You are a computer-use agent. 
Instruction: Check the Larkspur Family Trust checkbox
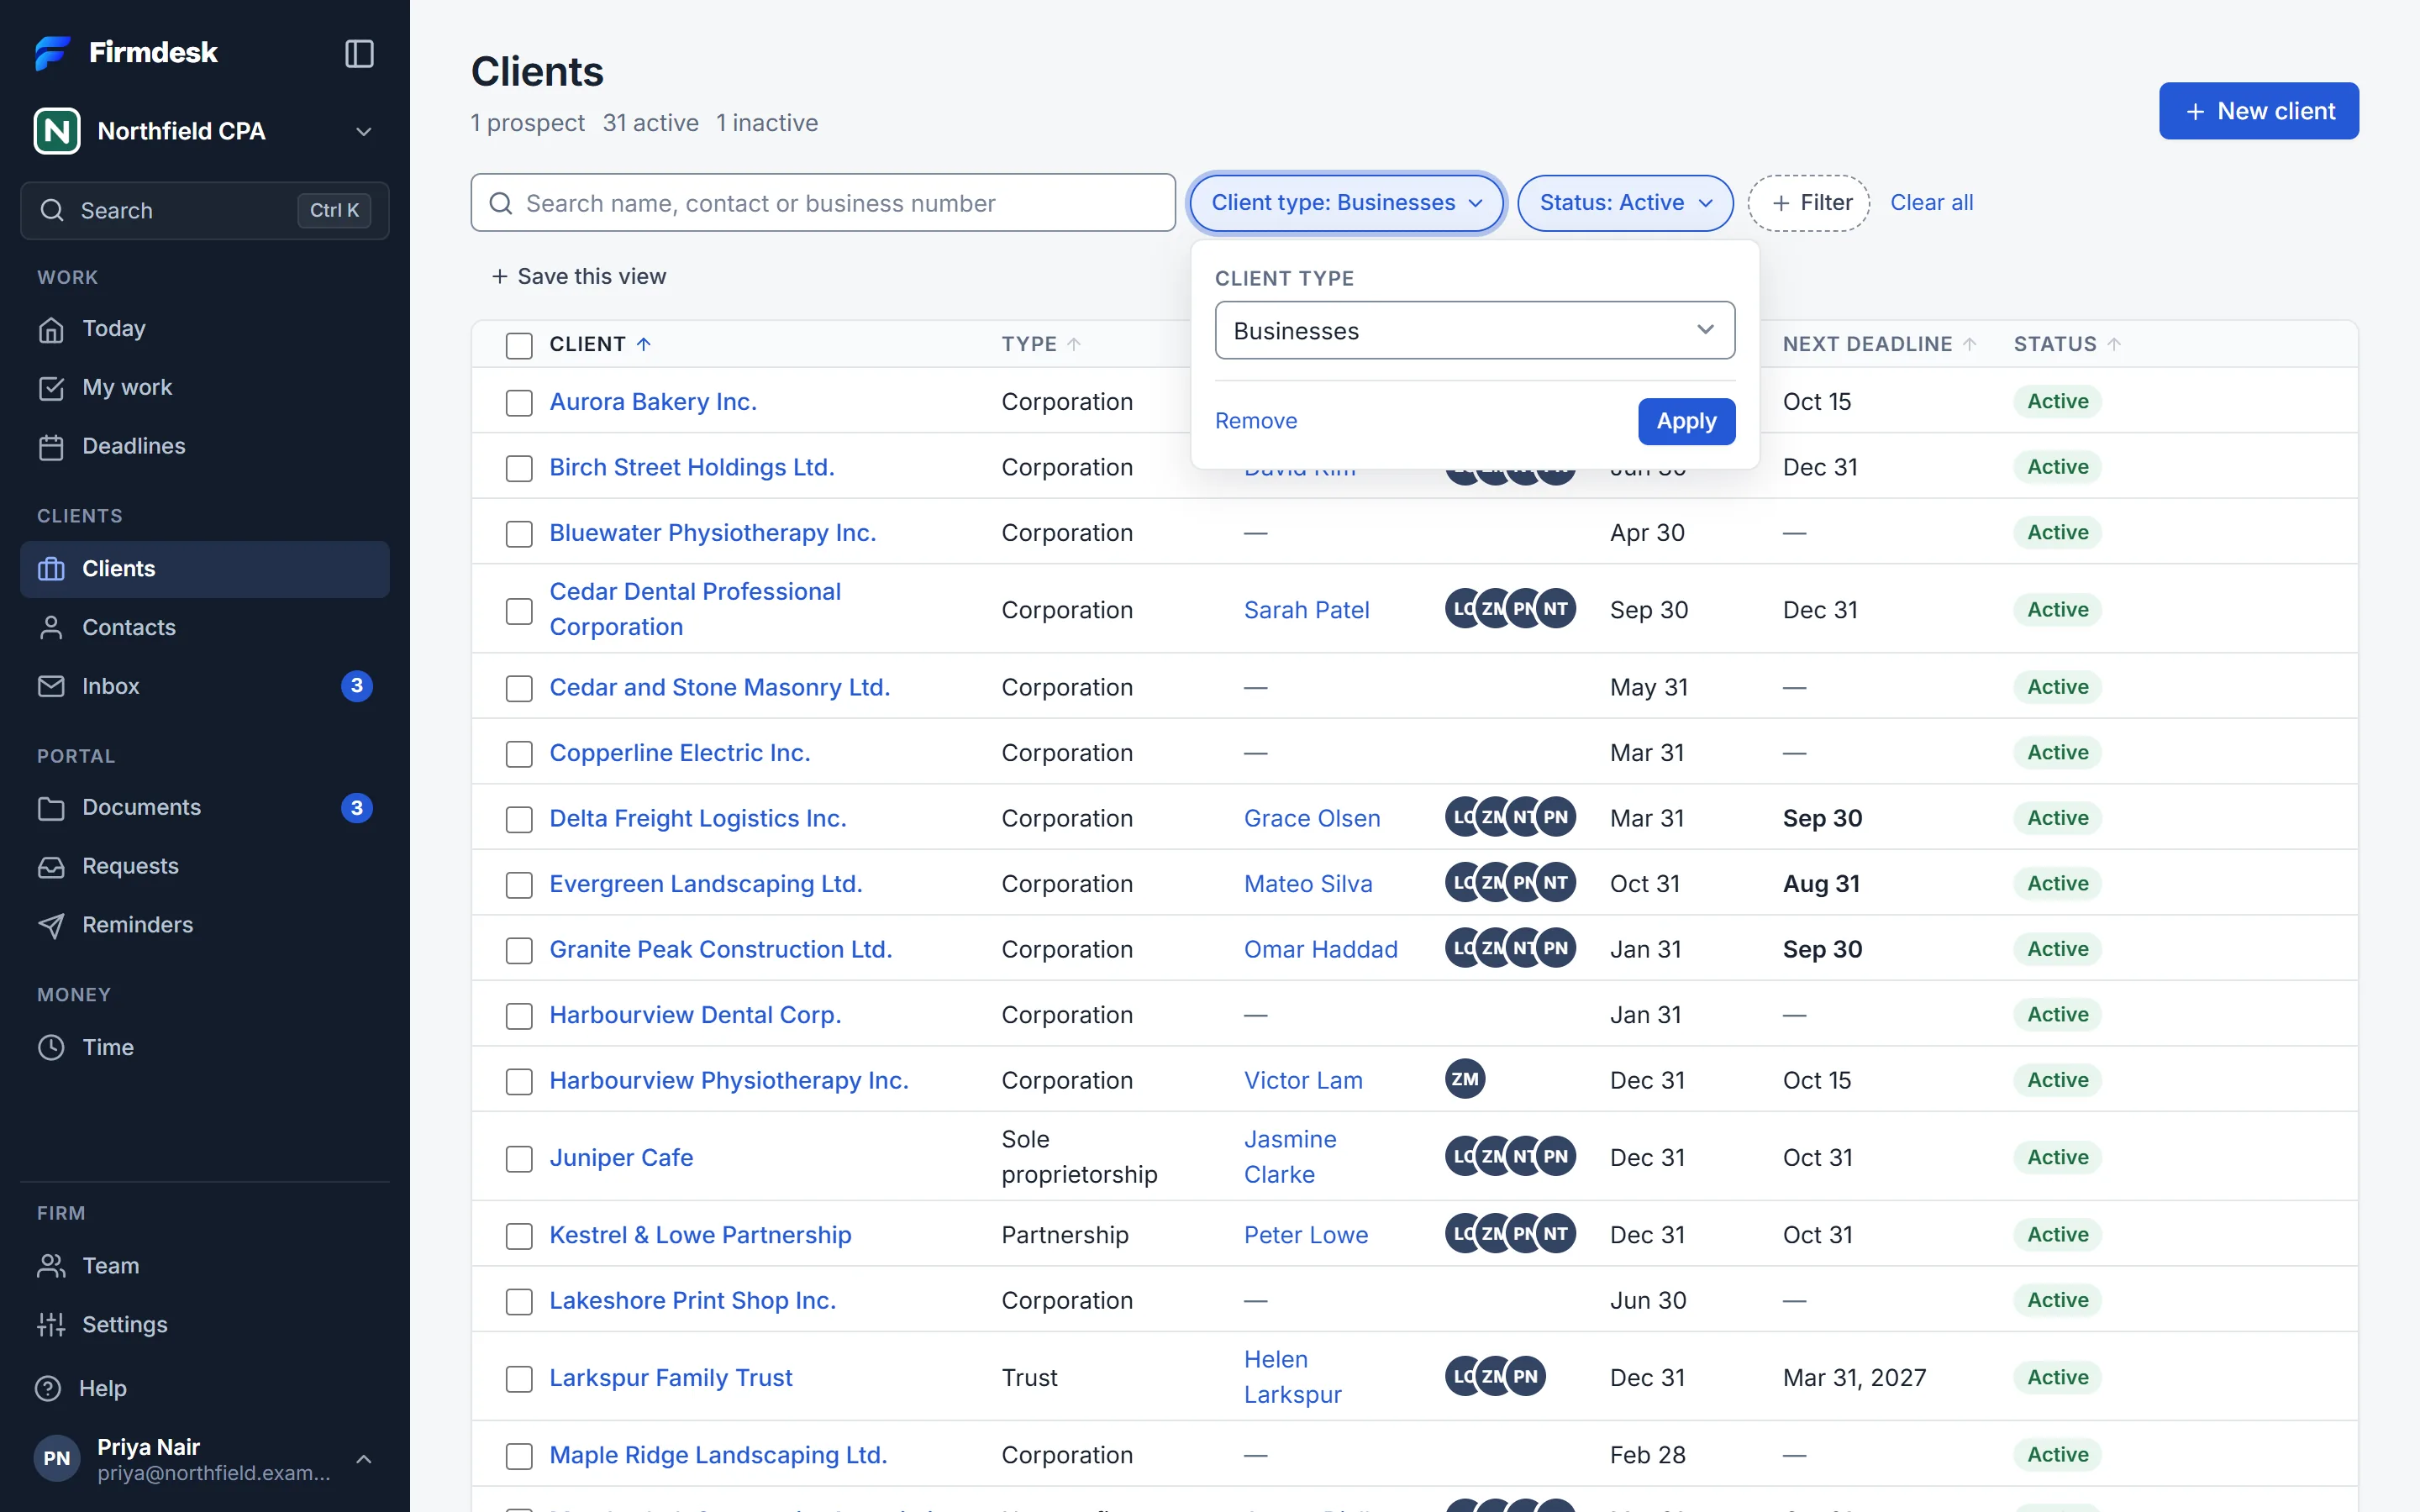pos(519,1379)
